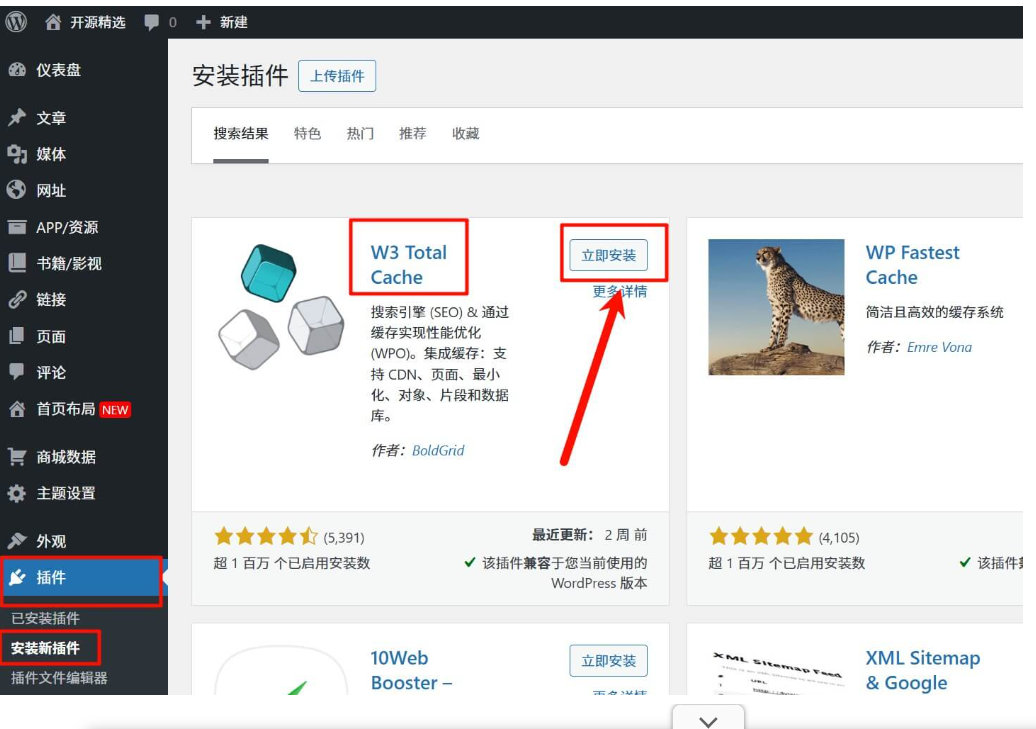Viewport: 1036px width, 729px height.
Task: Click the 媒体 media icon
Action: pyautogui.click(x=17, y=154)
